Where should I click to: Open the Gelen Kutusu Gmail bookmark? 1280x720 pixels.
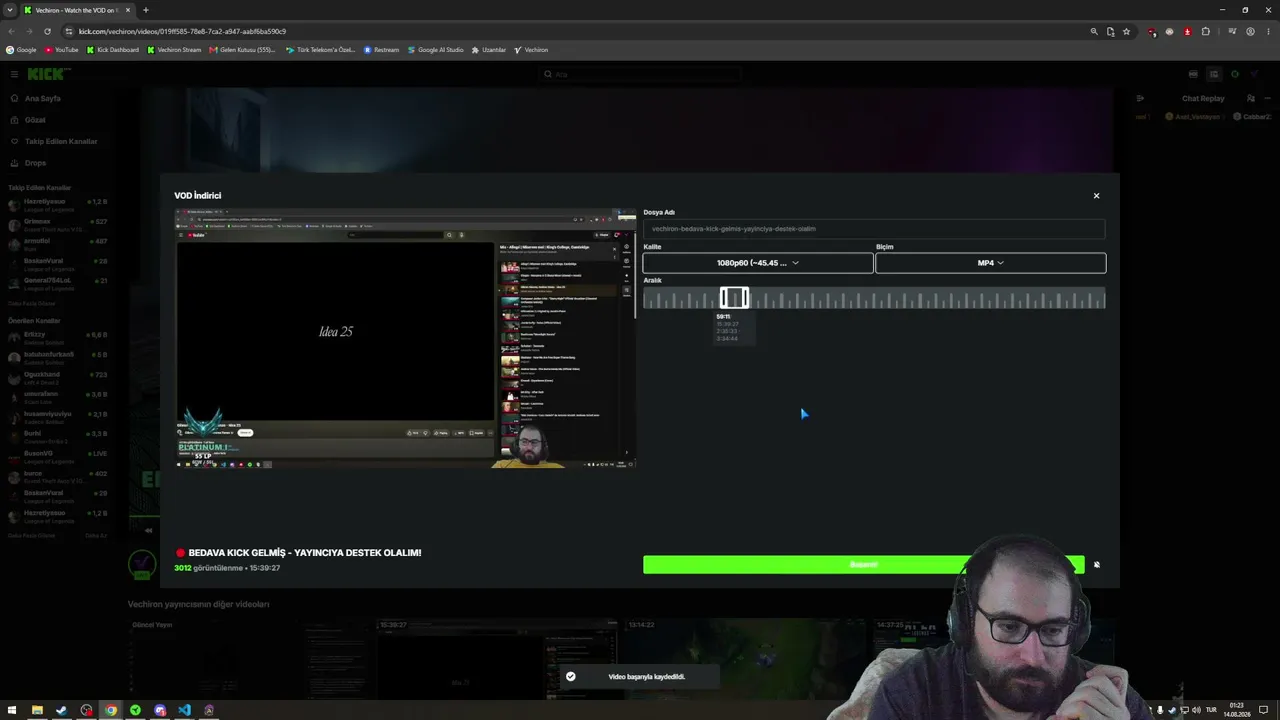[x=242, y=50]
